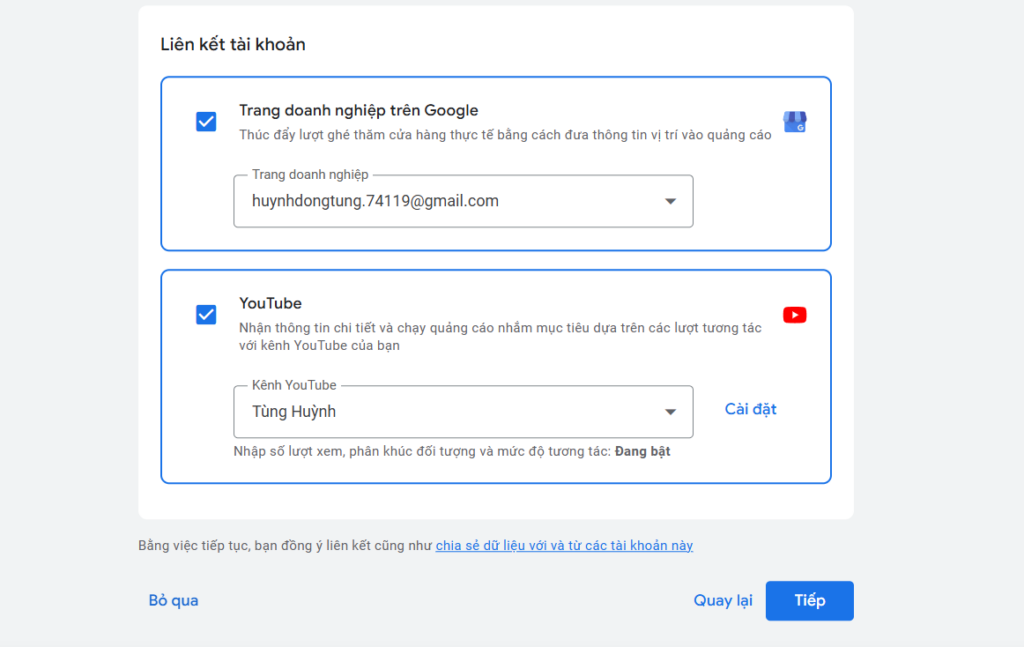Uncheck the Trang doanh nghiệp trên Google checkbox
This screenshot has width=1024, height=647.
(x=206, y=121)
